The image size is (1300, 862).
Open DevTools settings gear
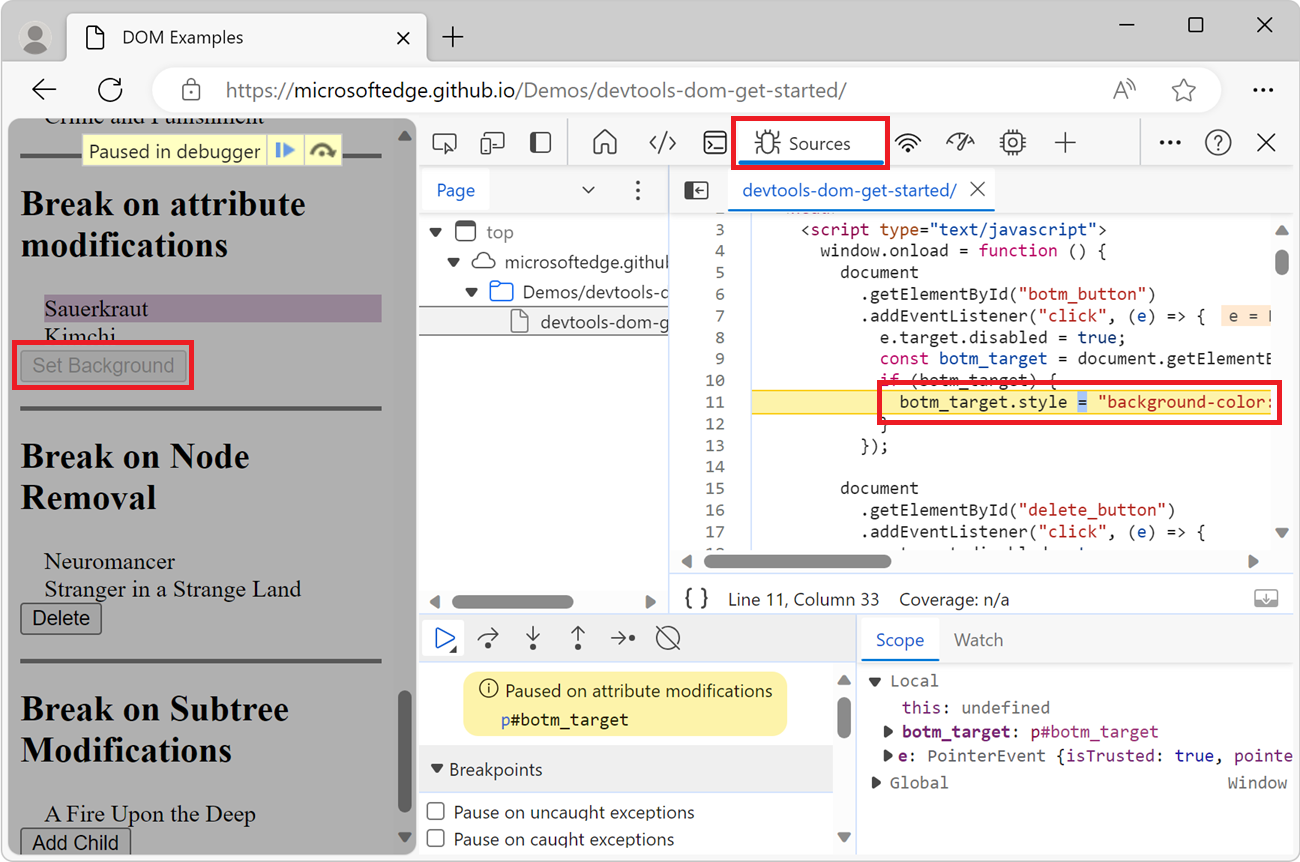[x=1012, y=142]
